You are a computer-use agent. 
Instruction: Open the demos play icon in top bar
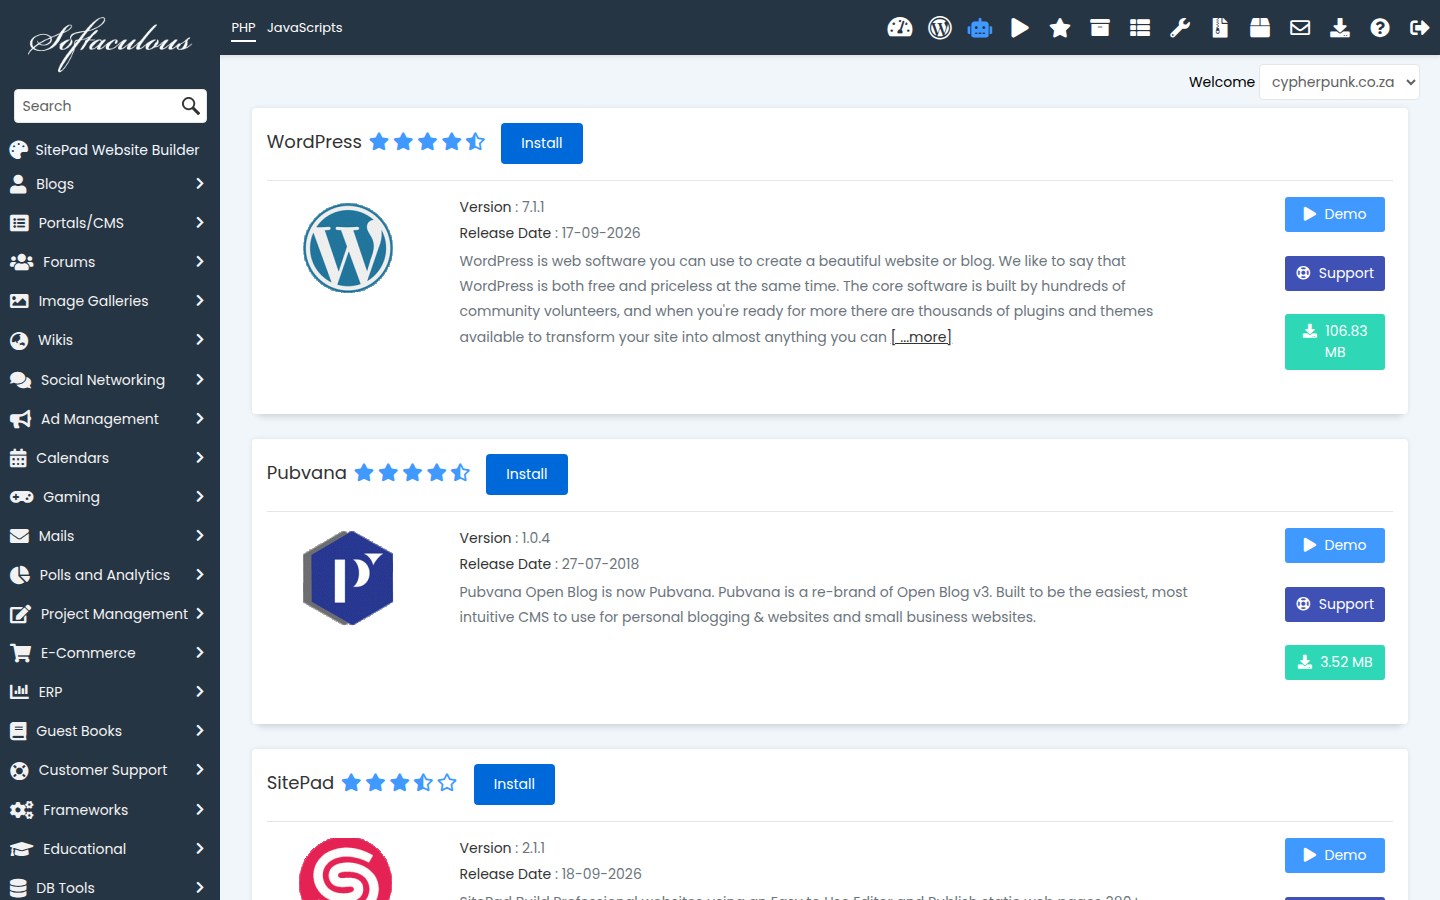tap(1020, 28)
